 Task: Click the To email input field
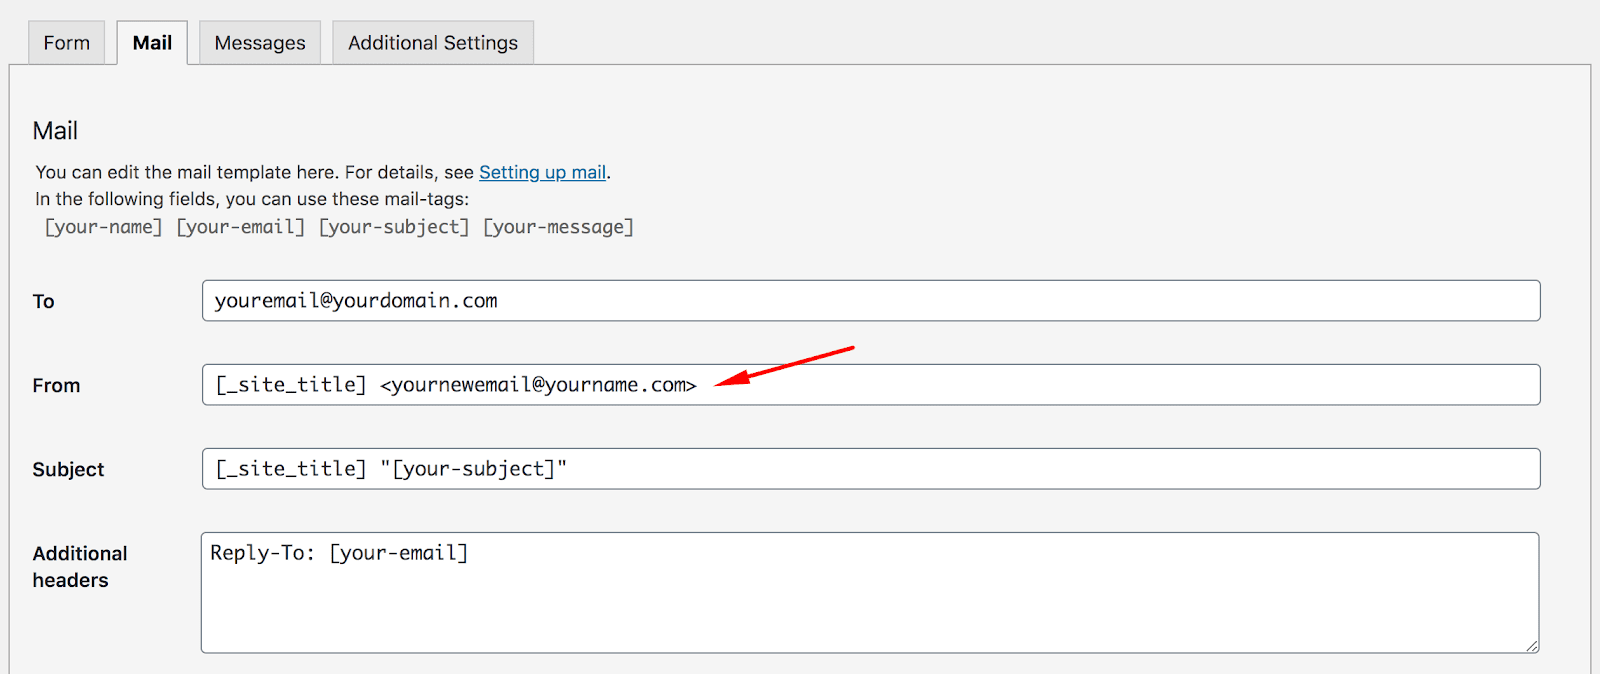[870, 301]
